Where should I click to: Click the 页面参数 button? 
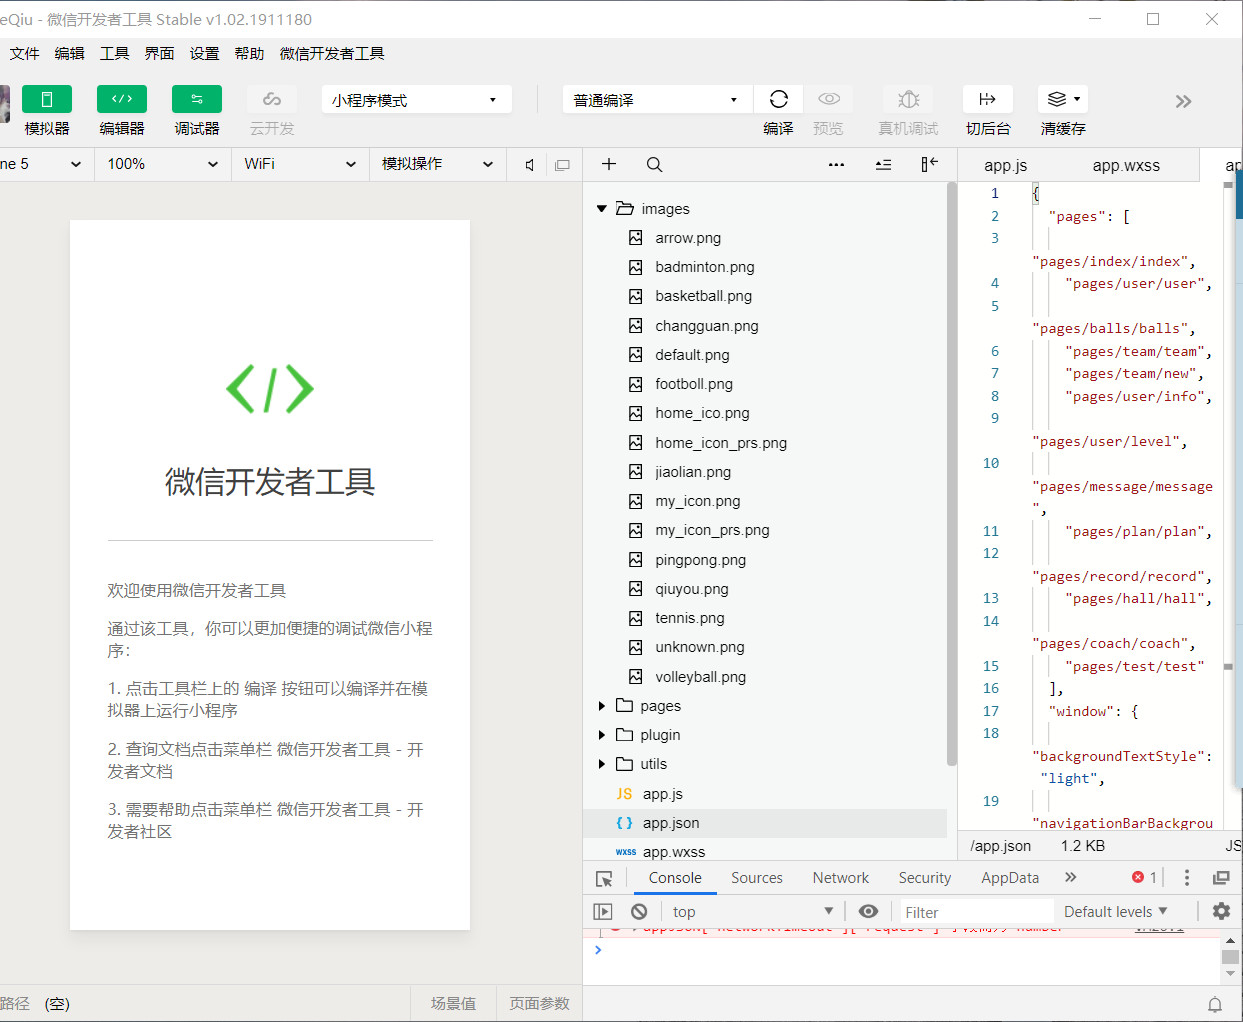click(x=539, y=1004)
